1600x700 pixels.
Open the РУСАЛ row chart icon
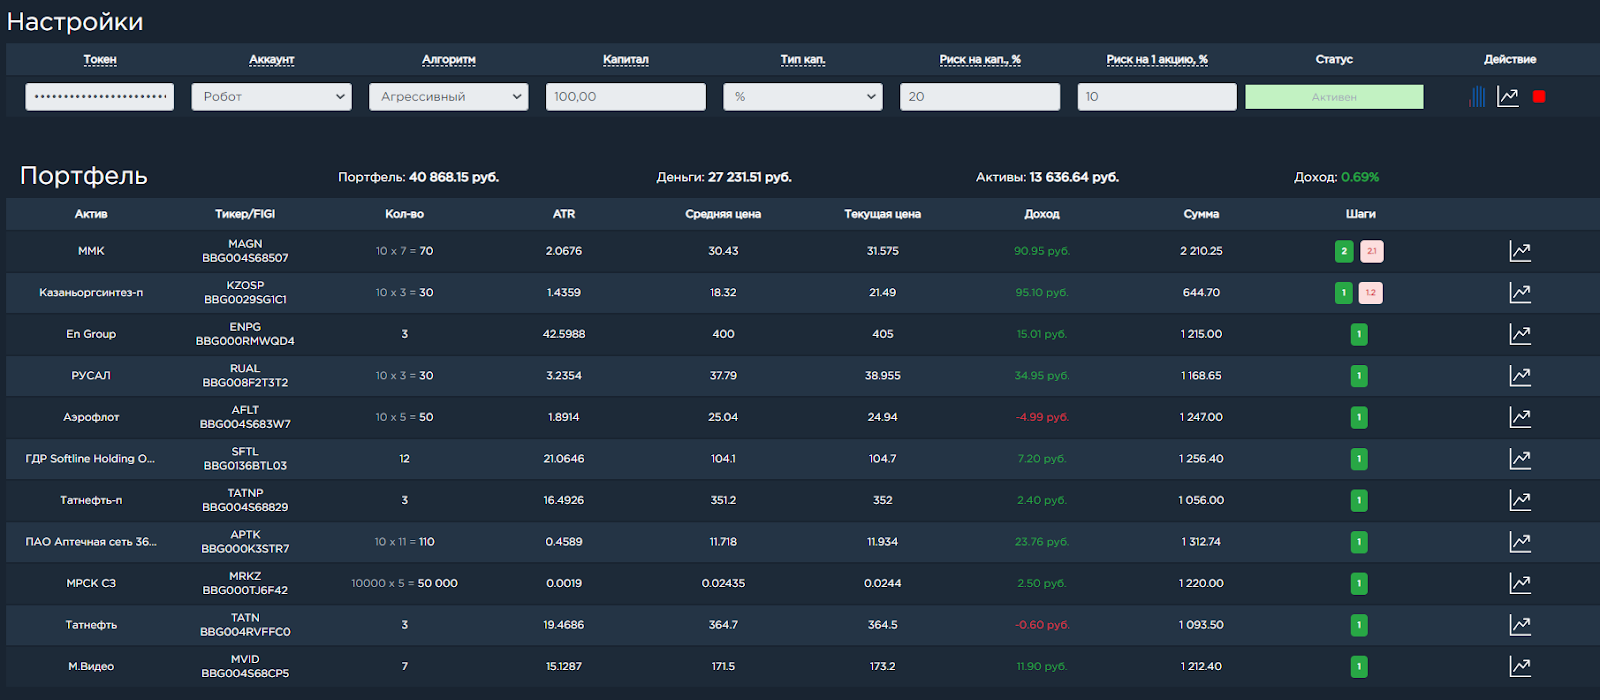(x=1520, y=376)
